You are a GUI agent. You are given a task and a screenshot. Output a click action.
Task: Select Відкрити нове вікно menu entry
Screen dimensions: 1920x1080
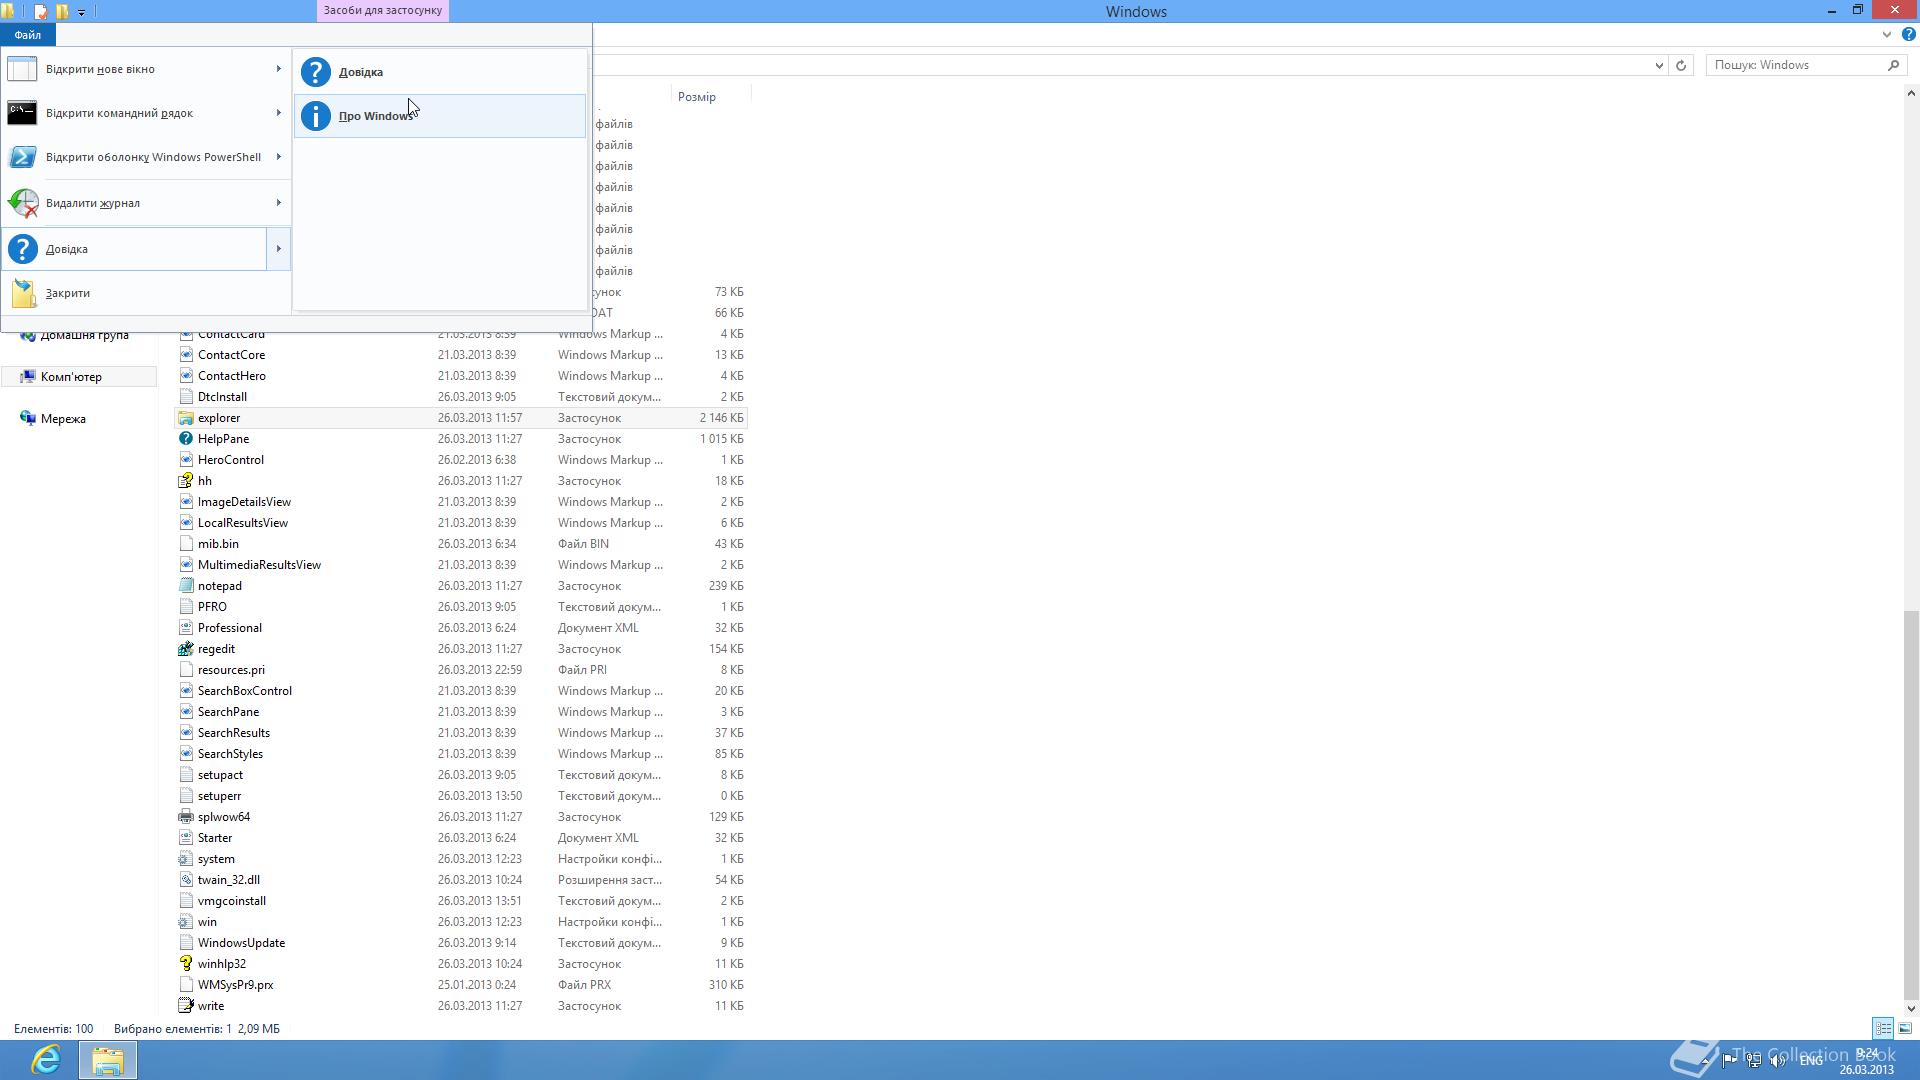pyautogui.click(x=145, y=69)
